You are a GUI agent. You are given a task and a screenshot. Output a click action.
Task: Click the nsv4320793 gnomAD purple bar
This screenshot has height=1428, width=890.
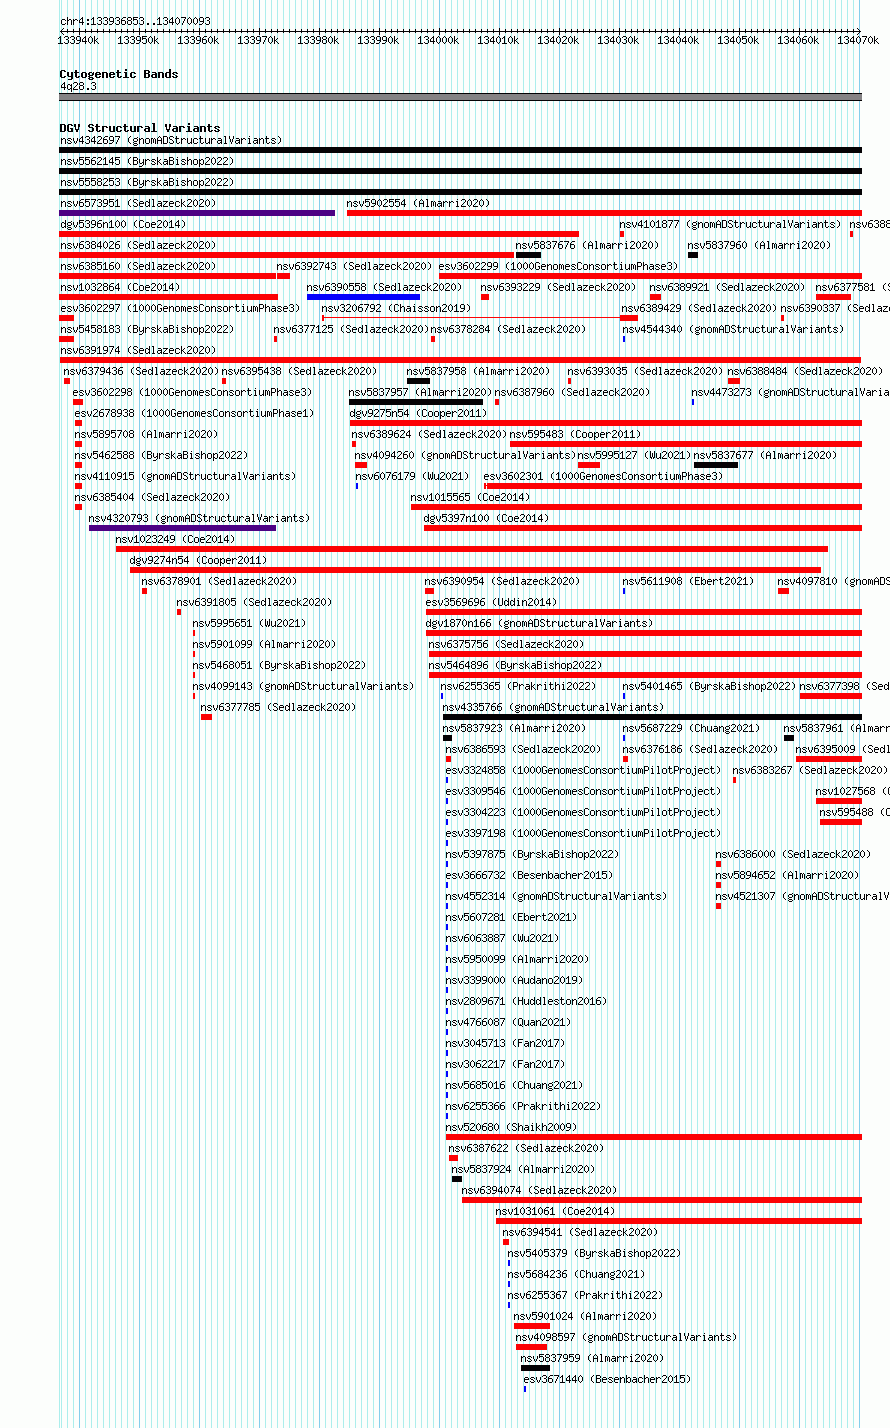182,528
